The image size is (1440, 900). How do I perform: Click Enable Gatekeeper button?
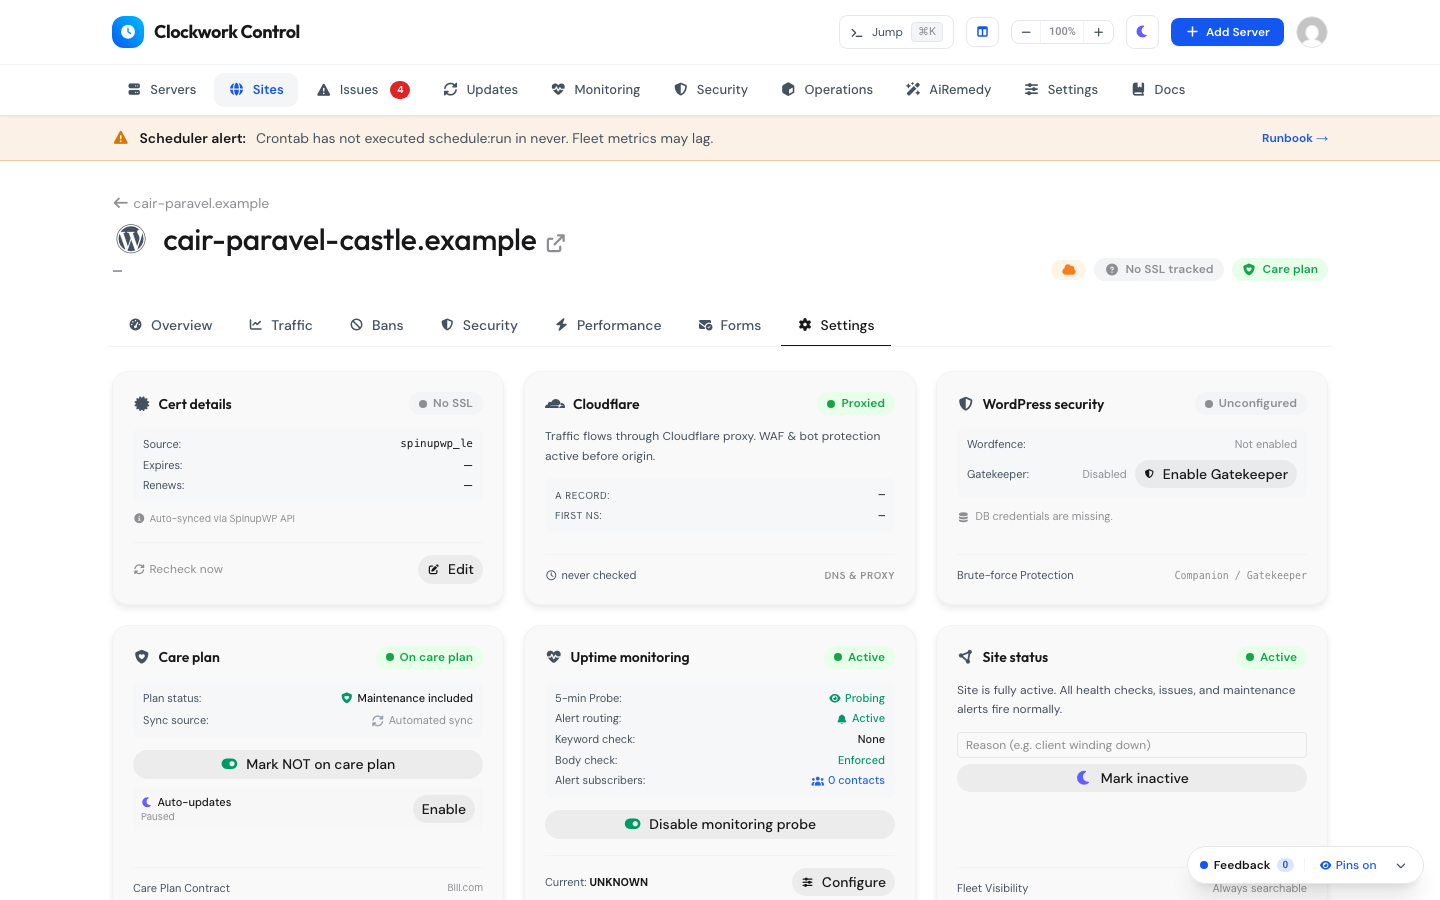[x=1216, y=474]
